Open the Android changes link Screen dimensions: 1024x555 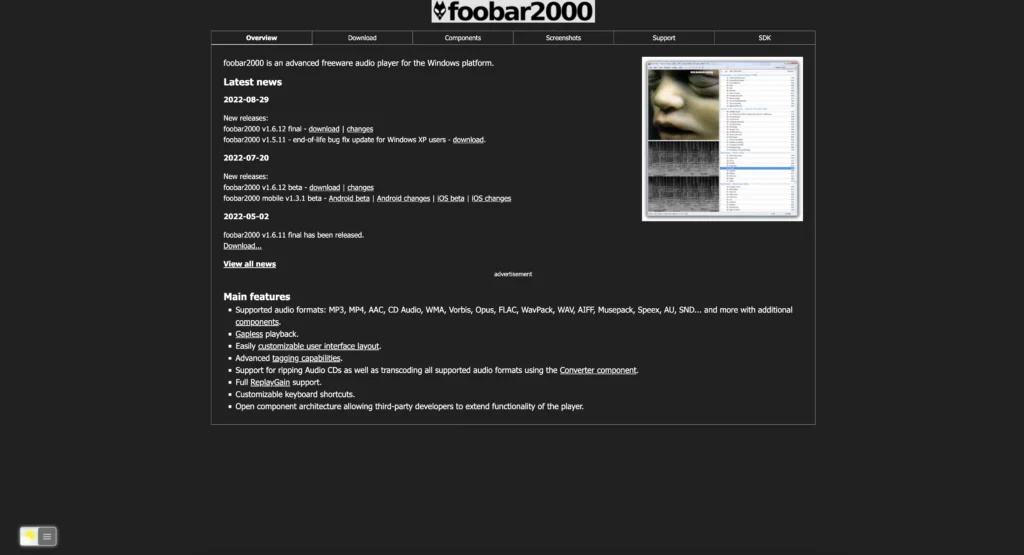point(403,198)
